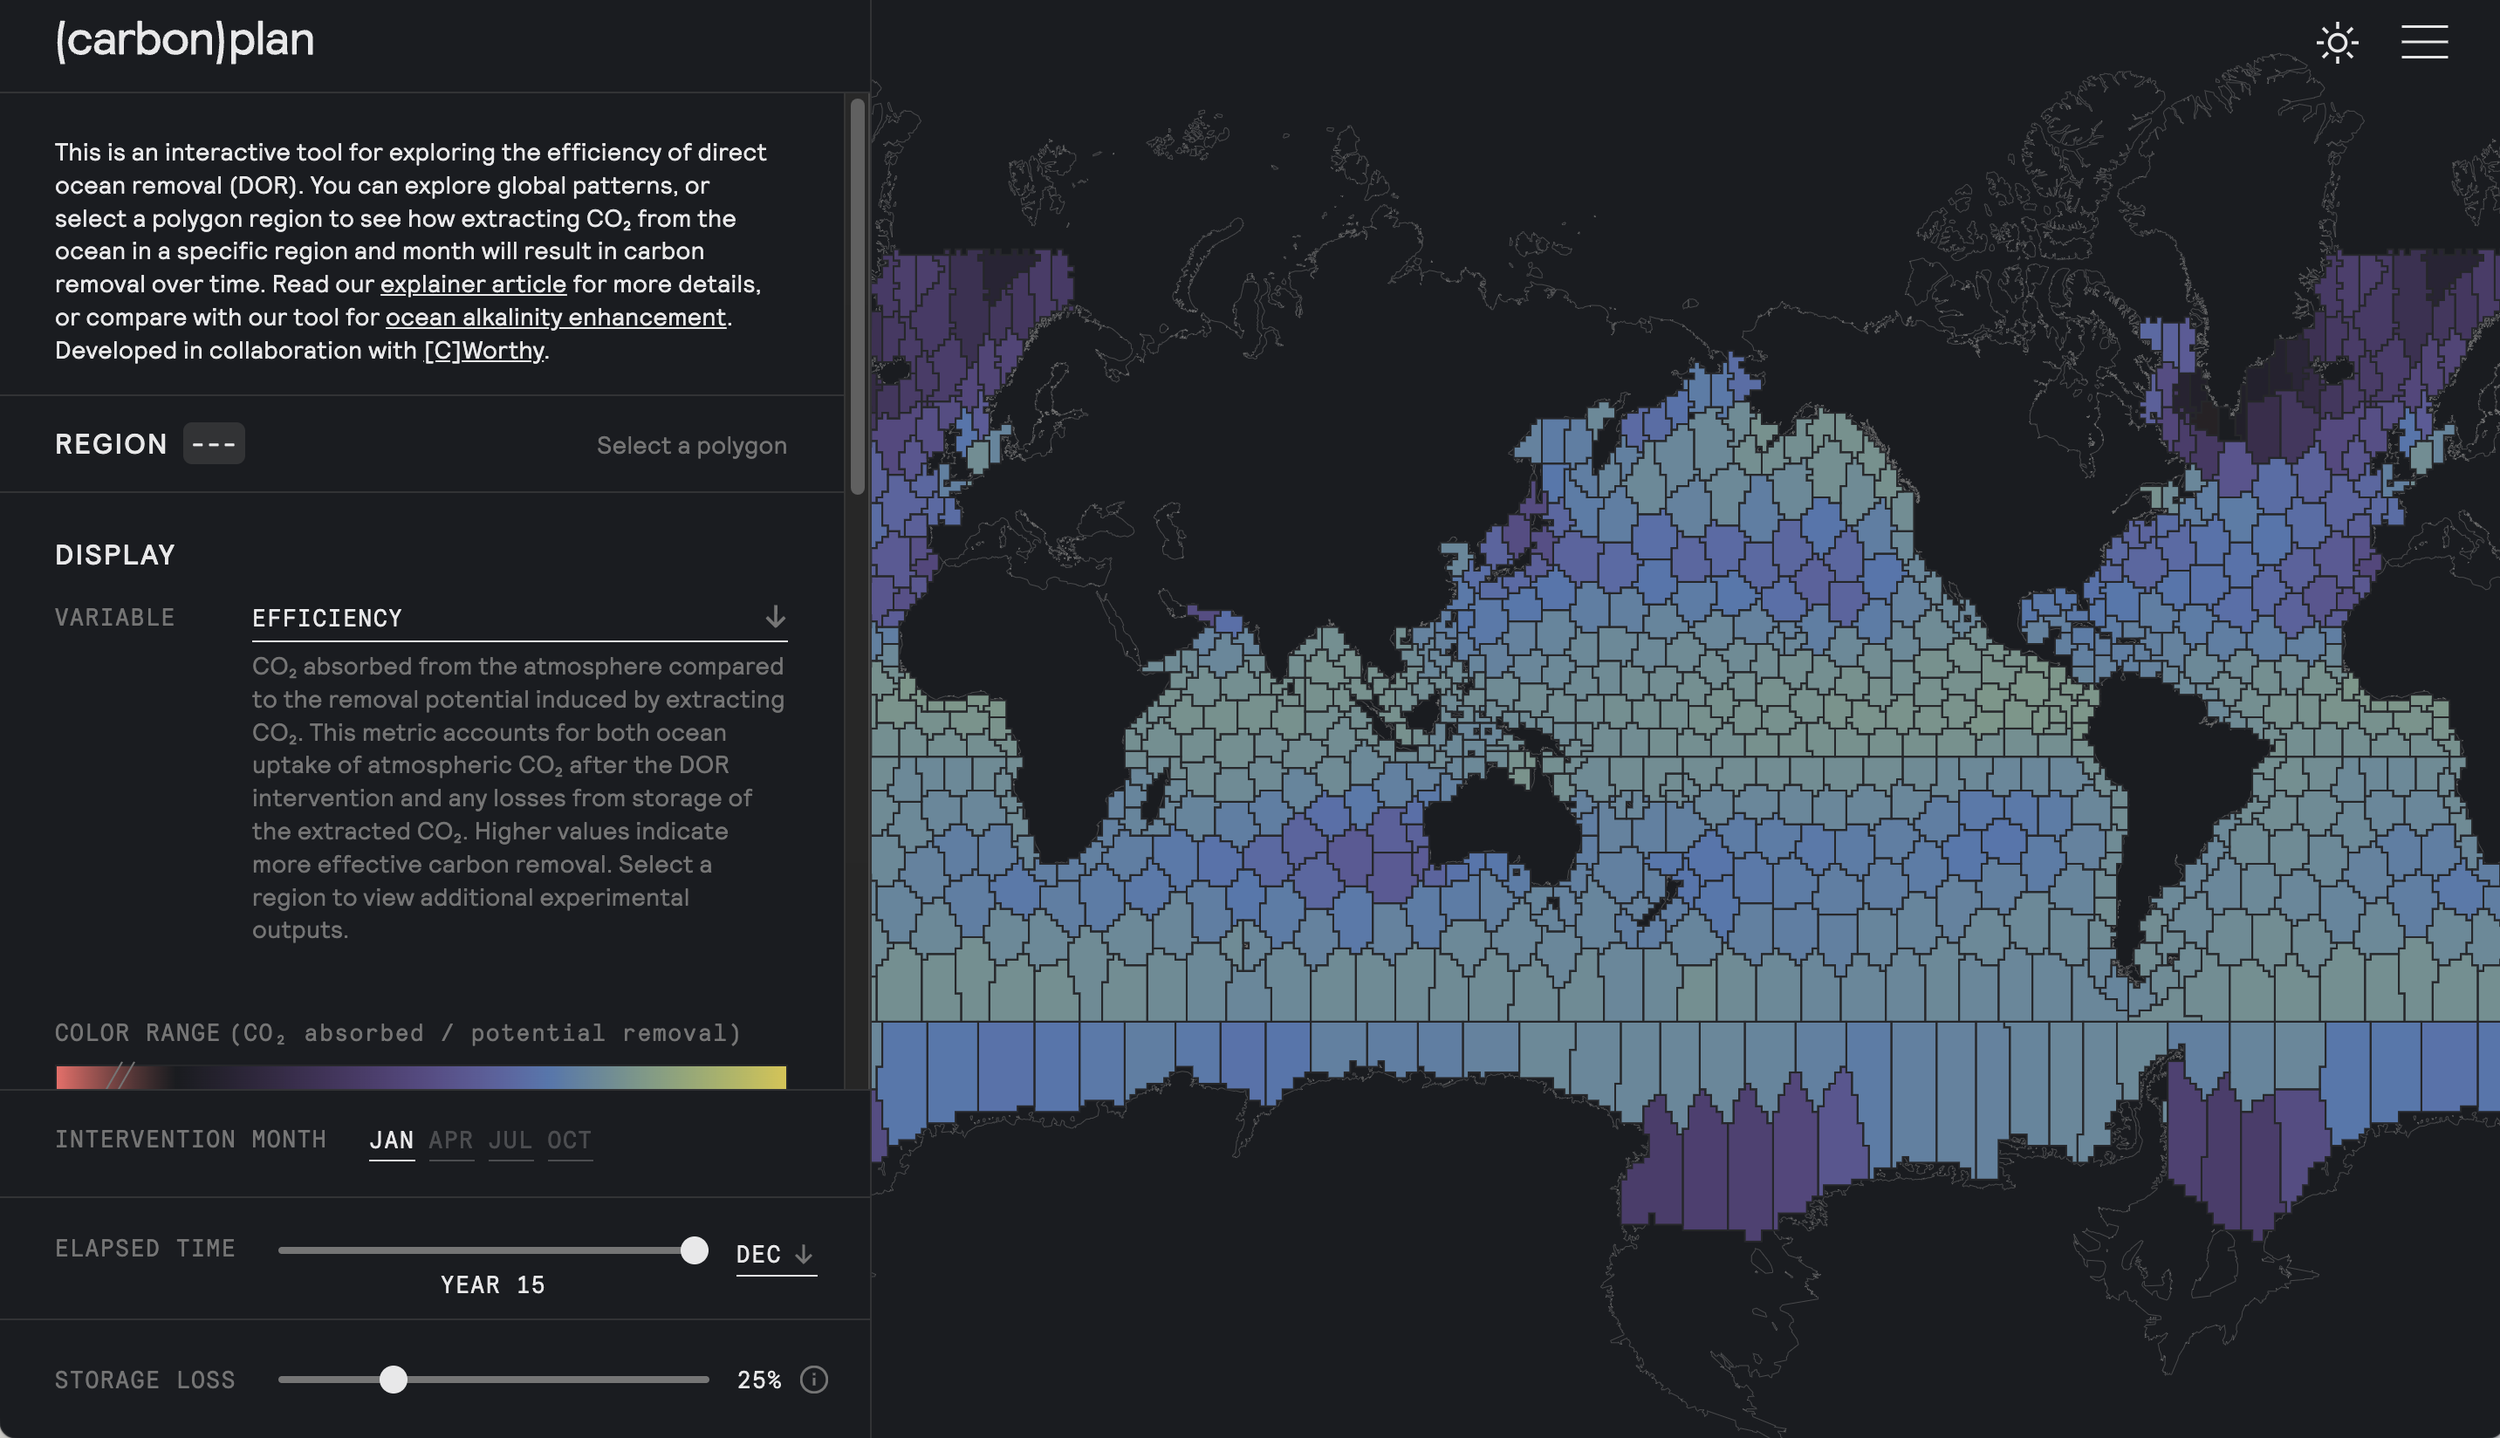The width and height of the screenshot is (2500, 1438).
Task: Click the storage loss slider handle
Action: 394,1380
